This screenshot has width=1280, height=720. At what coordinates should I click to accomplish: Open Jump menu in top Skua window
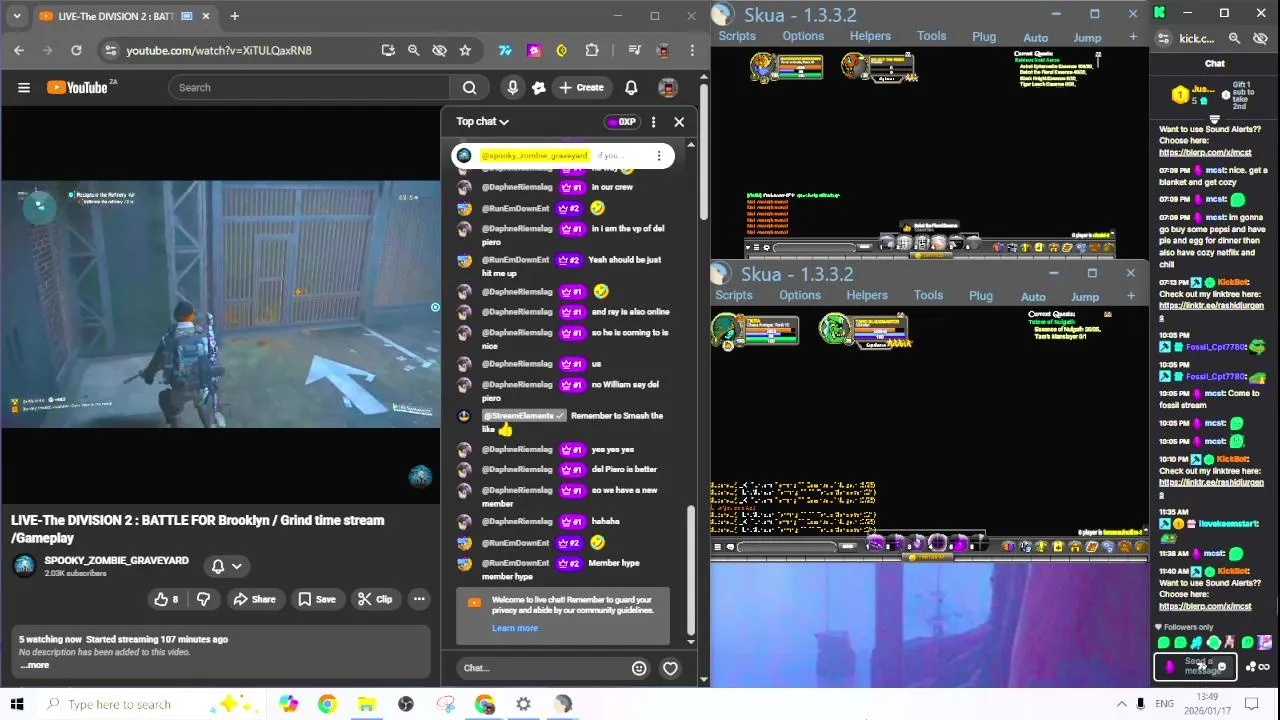click(1087, 38)
